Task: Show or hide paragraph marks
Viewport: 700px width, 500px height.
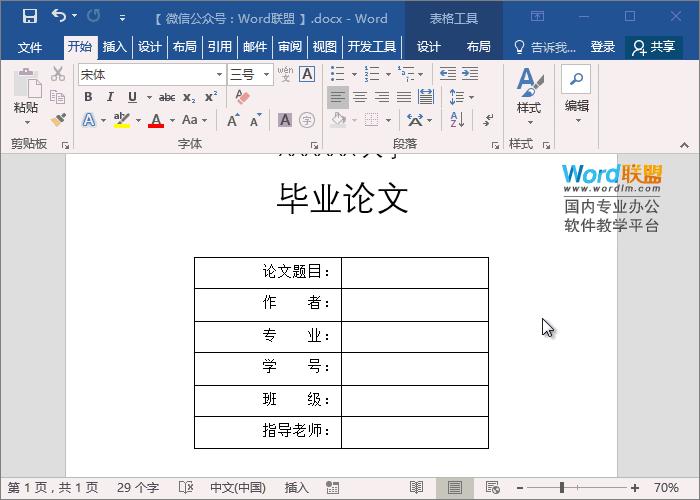Action: 488,120
